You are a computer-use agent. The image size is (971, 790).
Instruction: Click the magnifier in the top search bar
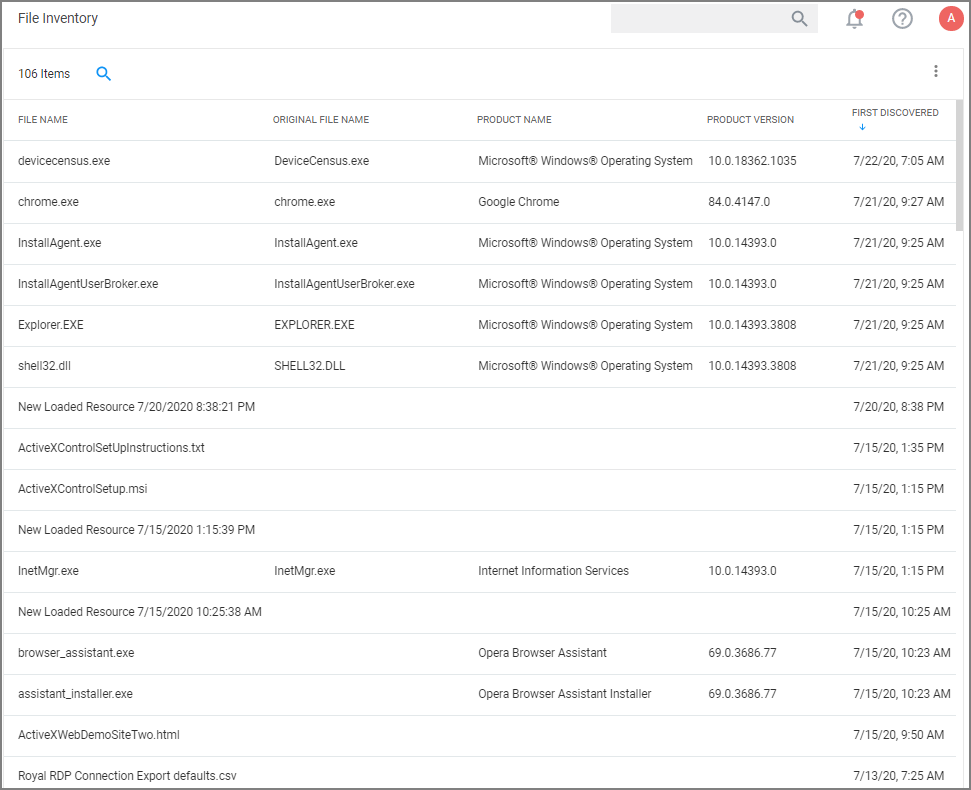pyautogui.click(x=799, y=18)
